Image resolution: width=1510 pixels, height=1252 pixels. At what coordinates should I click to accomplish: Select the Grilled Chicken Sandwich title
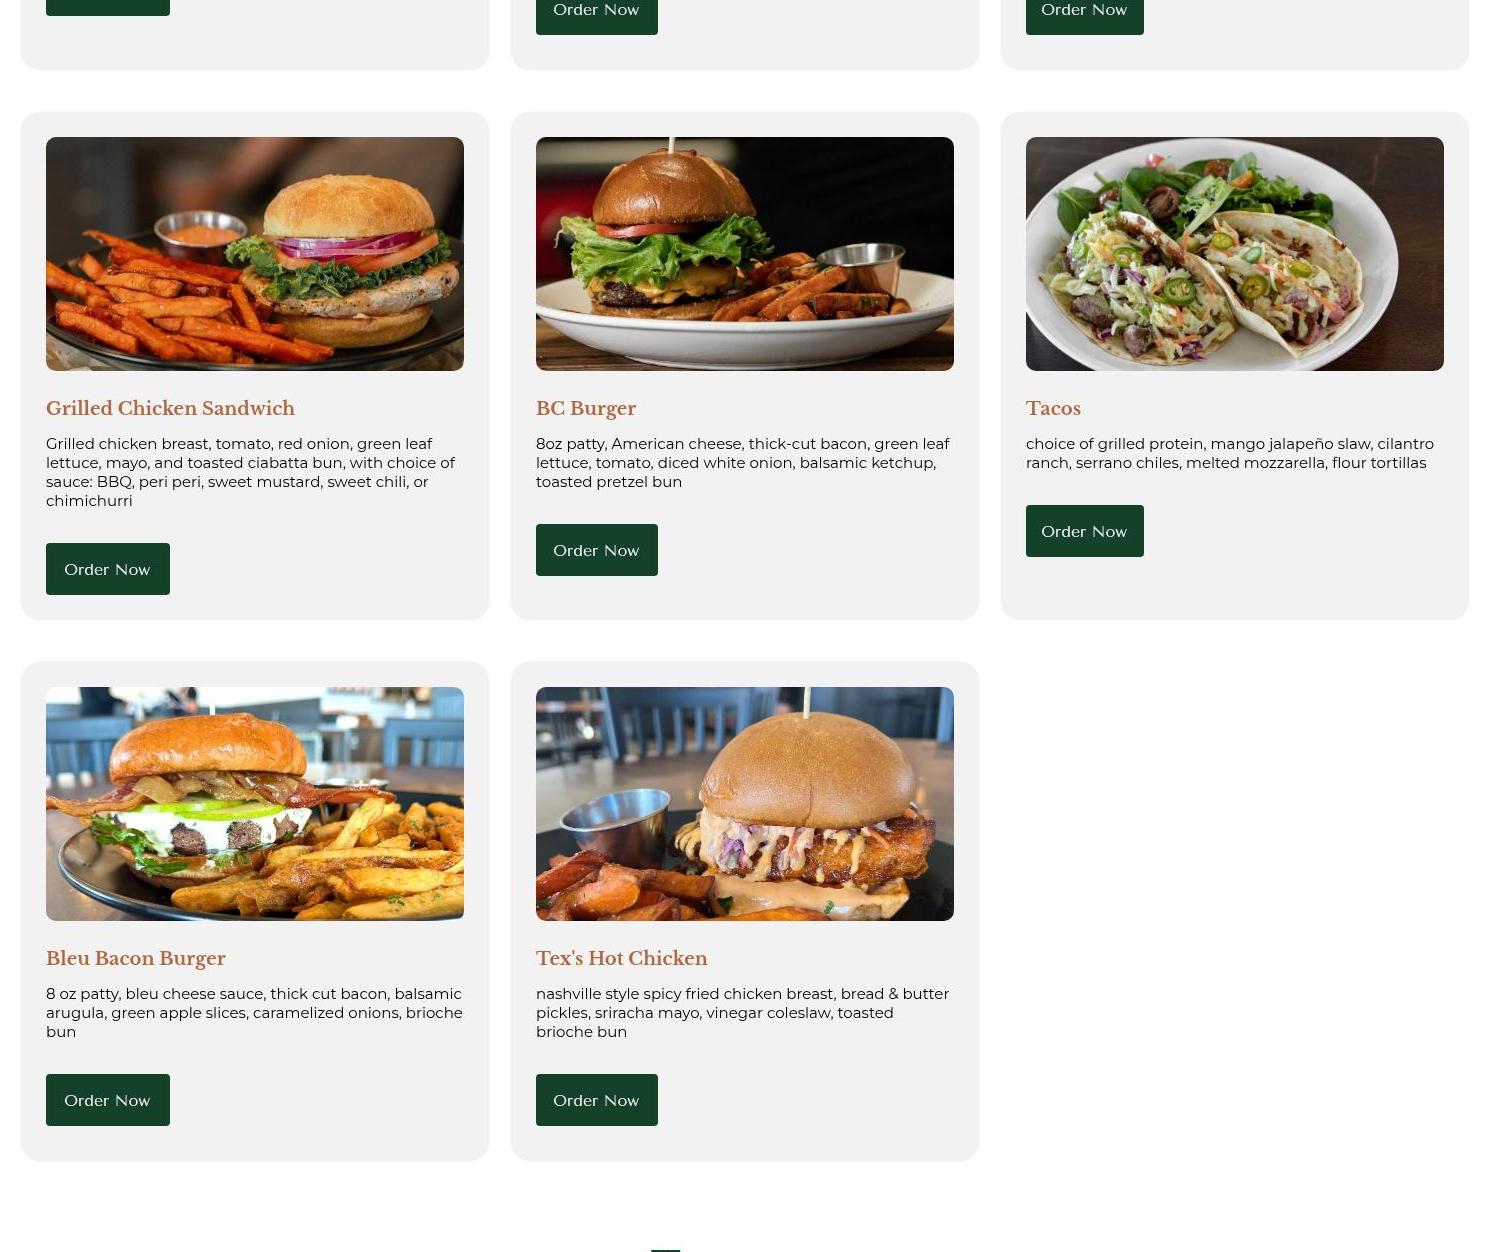pos(171,408)
